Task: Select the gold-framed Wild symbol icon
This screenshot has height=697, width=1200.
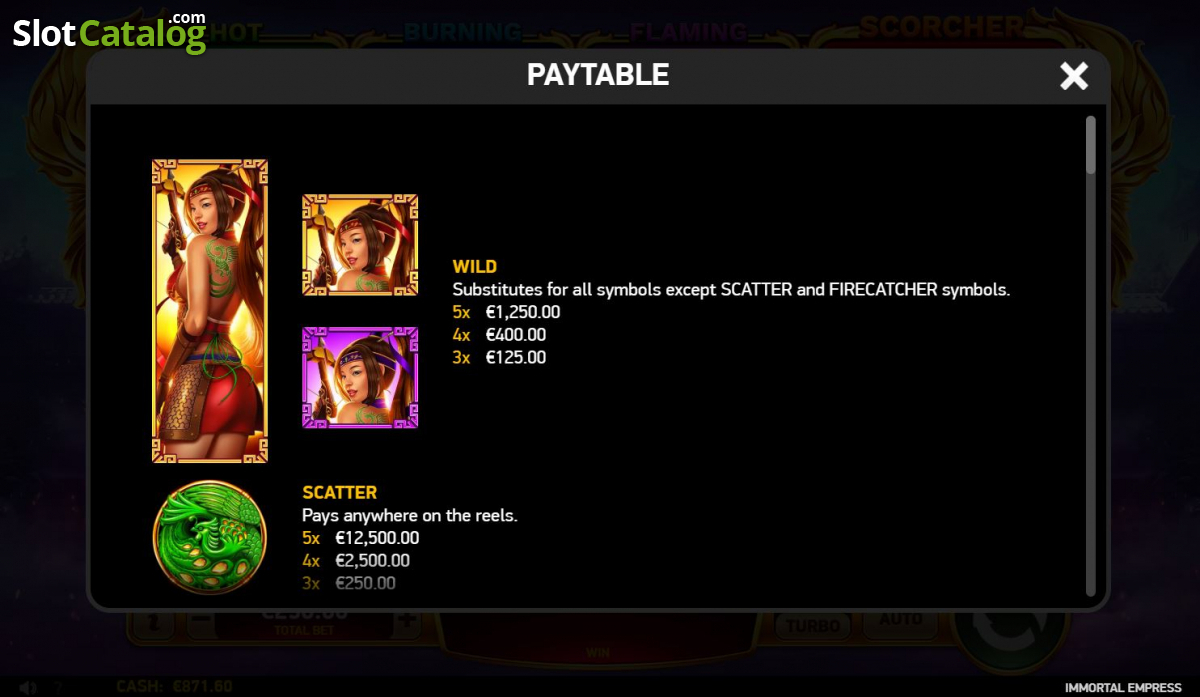Action: pos(360,245)
